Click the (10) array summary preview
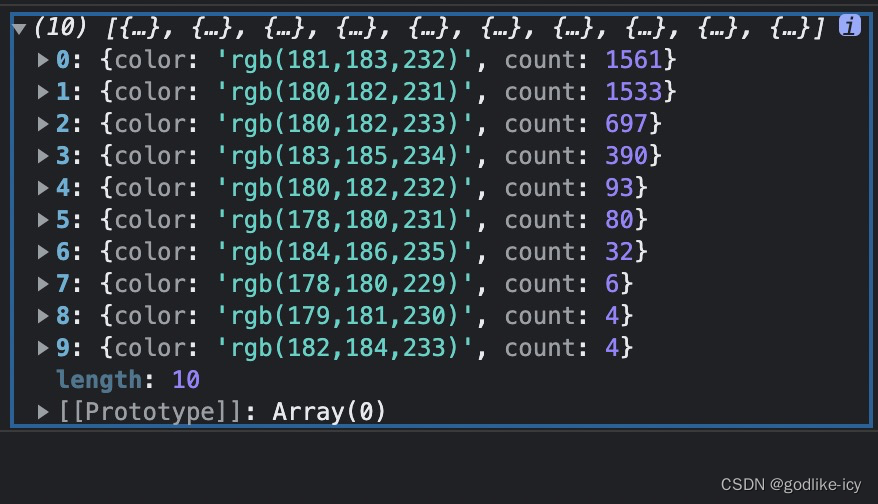This screenshot has height=504, width=878. 430,27
